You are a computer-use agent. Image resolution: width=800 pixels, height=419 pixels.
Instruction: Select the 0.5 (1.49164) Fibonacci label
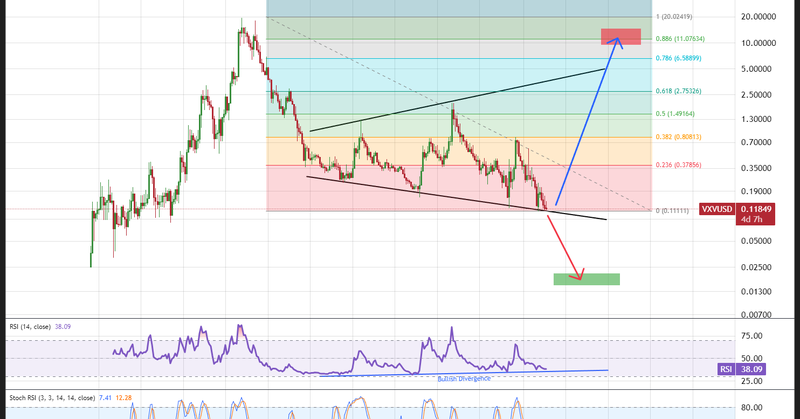675,114
